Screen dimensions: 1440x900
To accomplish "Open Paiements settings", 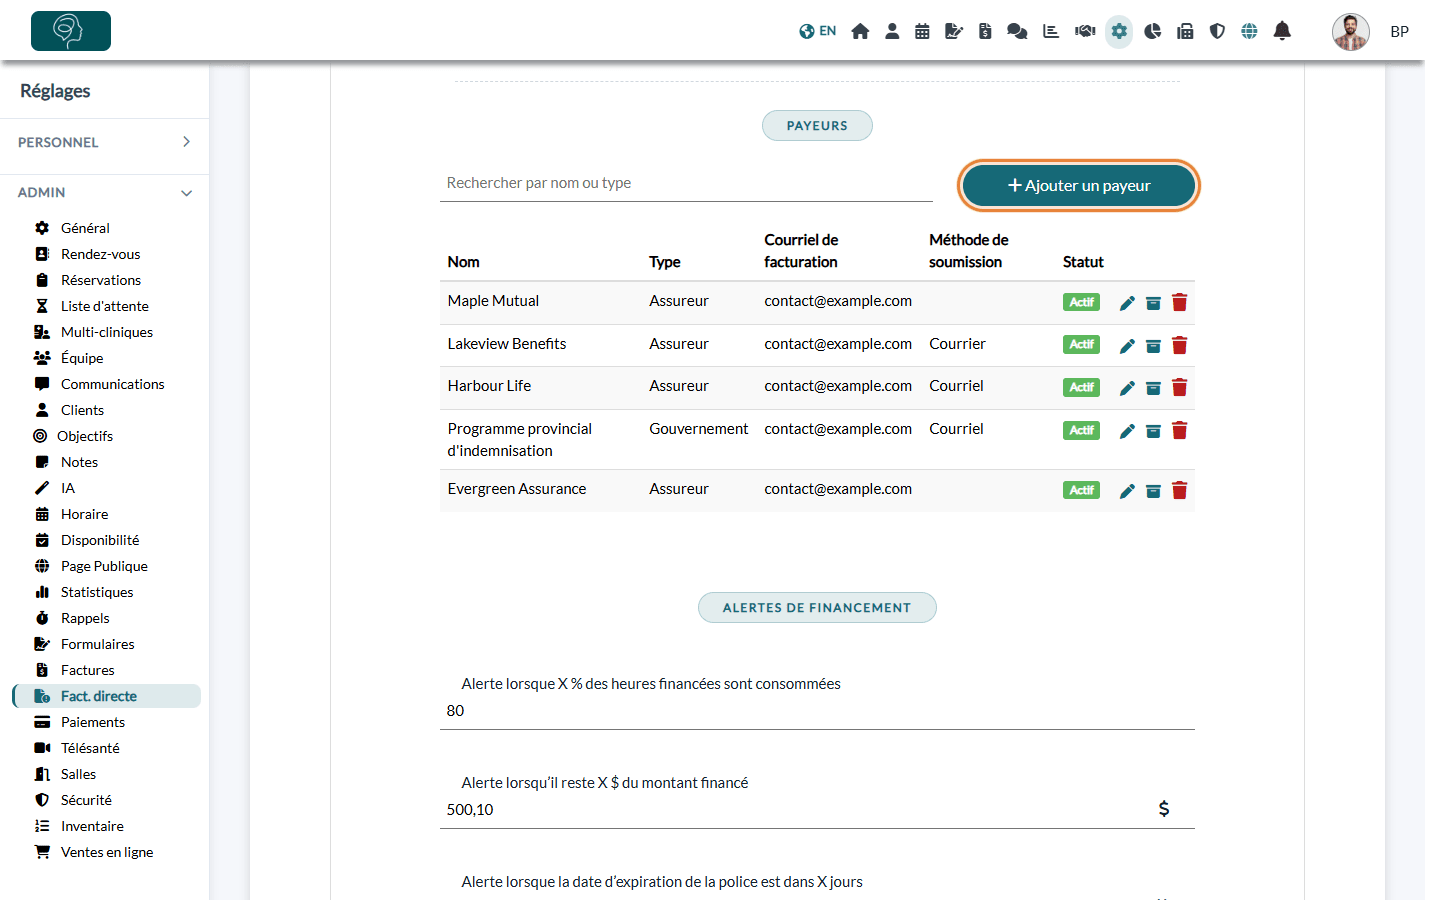I will 92,722.
